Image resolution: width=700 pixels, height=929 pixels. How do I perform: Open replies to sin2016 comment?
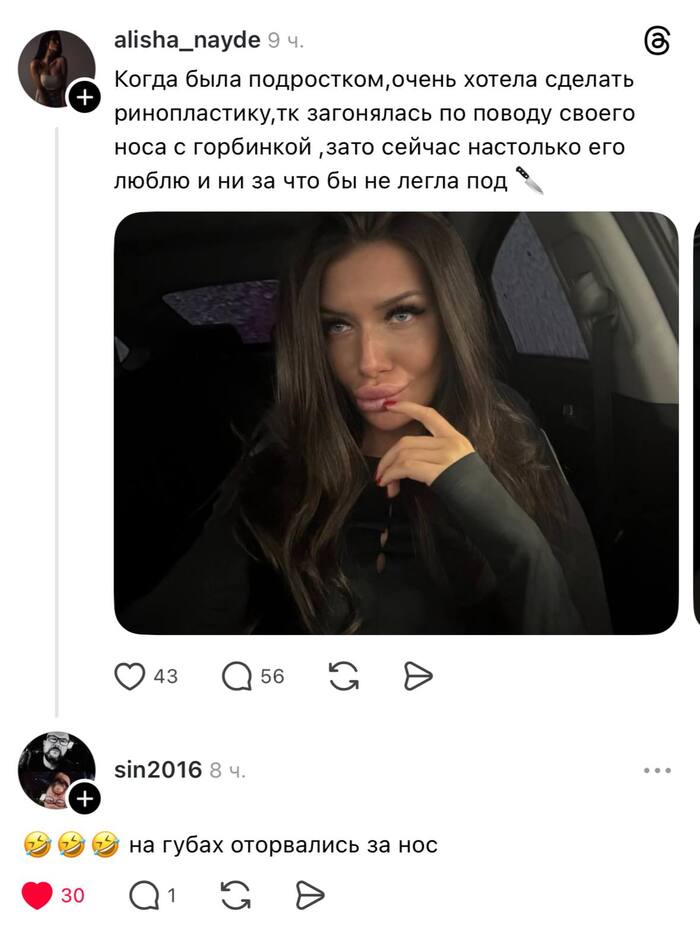tap(145, 895)
